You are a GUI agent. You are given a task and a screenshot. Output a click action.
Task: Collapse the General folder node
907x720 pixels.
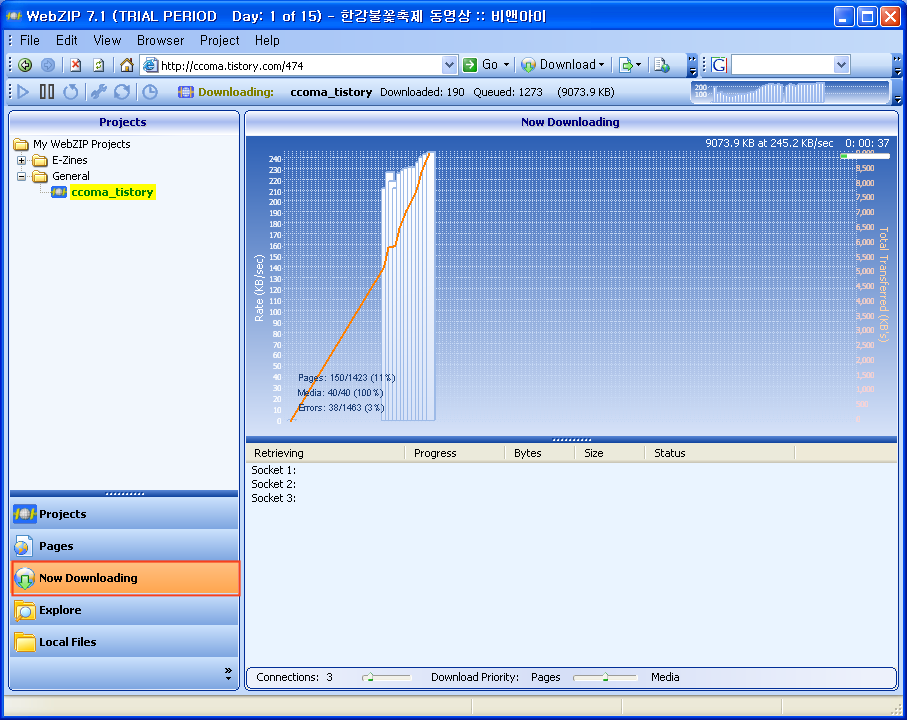click(x=21, y=176)
